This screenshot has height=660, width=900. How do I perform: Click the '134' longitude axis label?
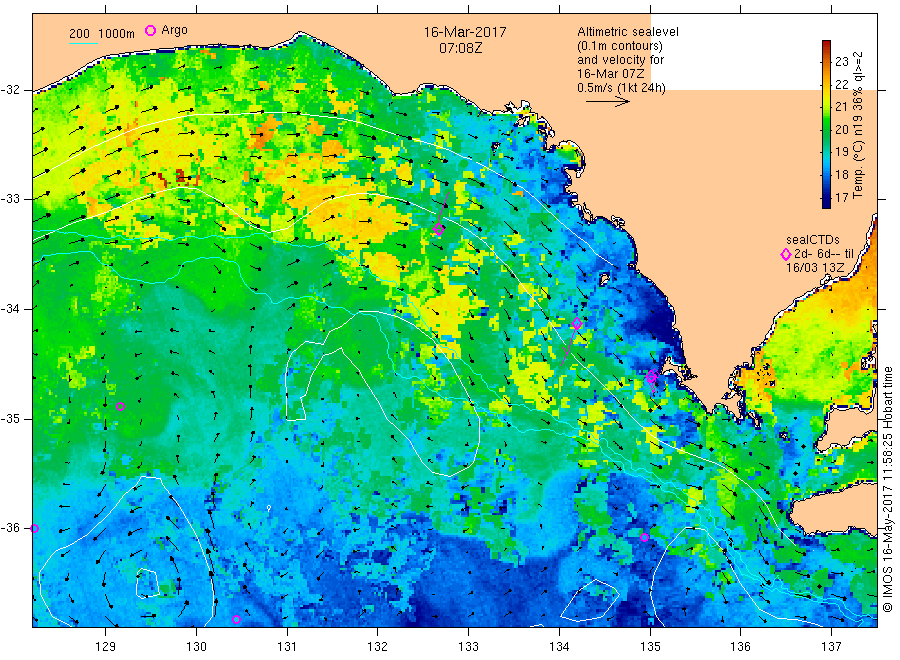click(x=559, y=647)
